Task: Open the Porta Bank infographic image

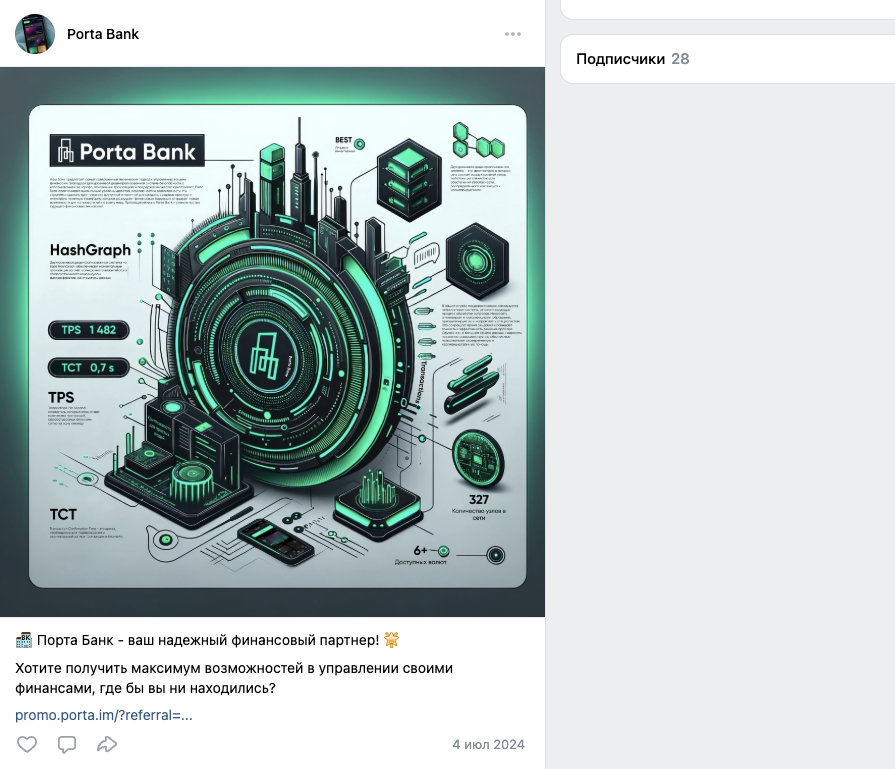Action: (272, 342)
